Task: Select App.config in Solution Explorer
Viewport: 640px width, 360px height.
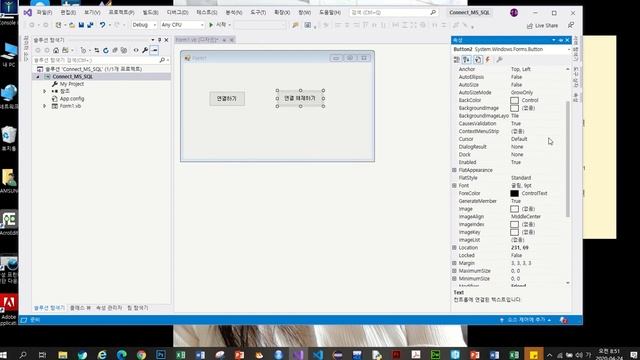Action: (72, 98)
